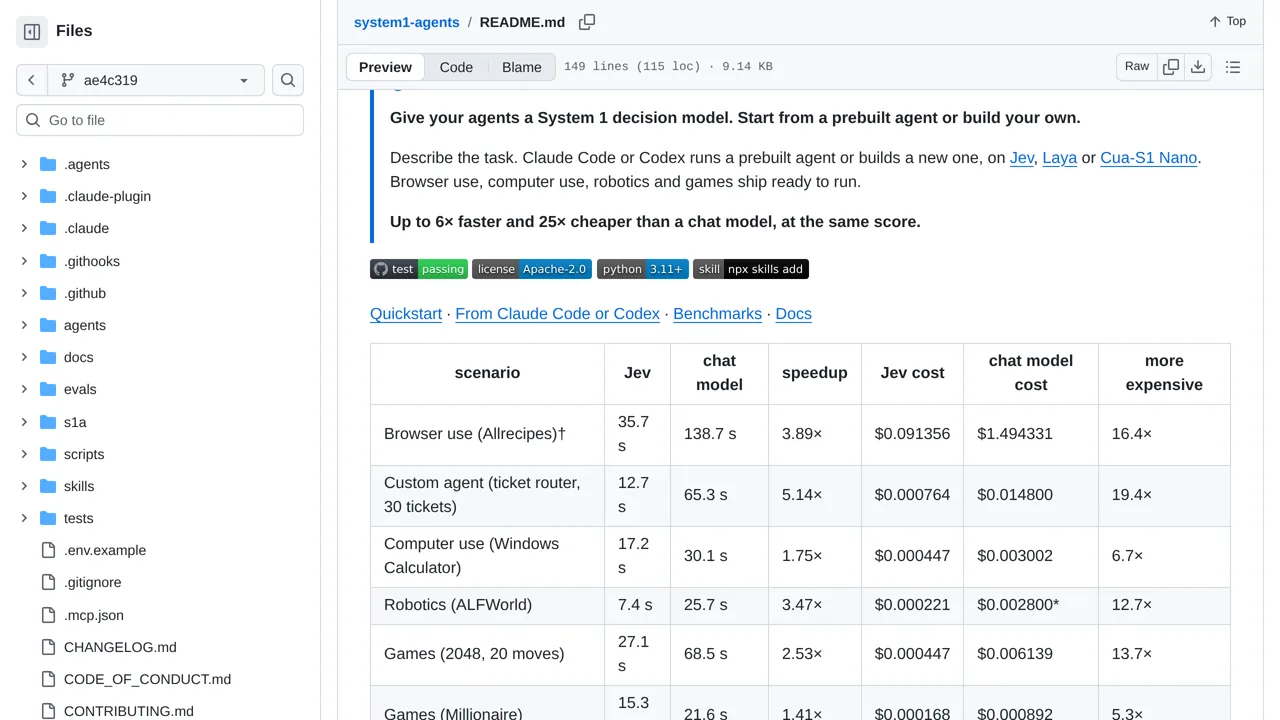Viewport: 1280px width, 720px height.
Task: Click the python 3.11+ badge
Action: [x=643, y=269]
